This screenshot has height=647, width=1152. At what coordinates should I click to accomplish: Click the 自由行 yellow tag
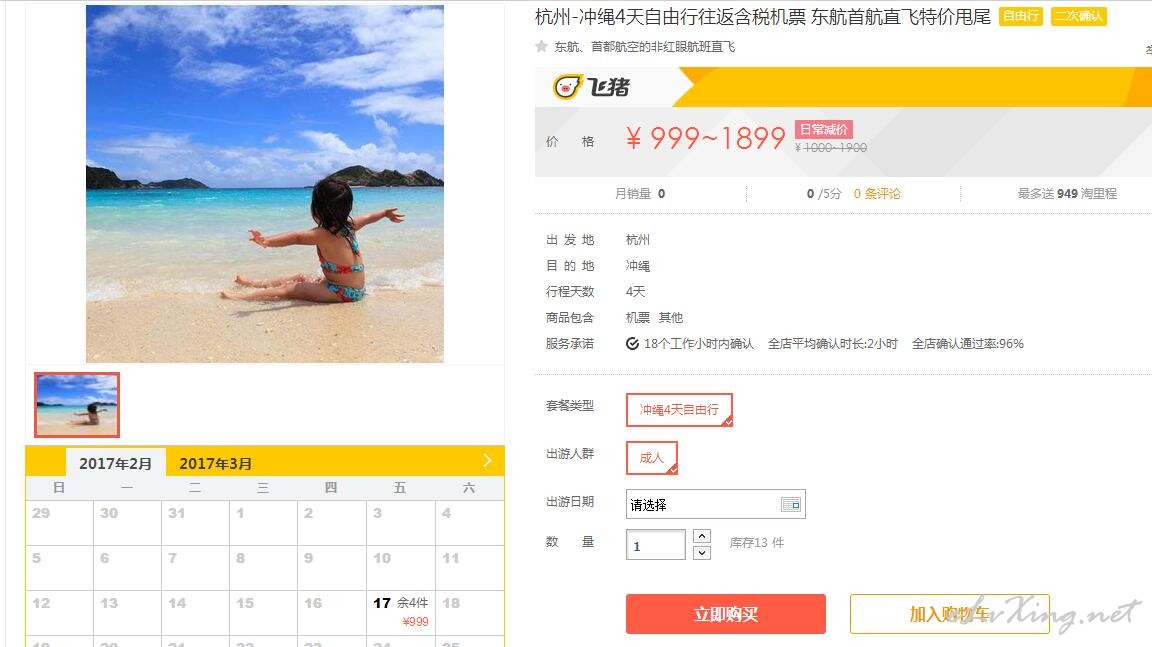1020,16
